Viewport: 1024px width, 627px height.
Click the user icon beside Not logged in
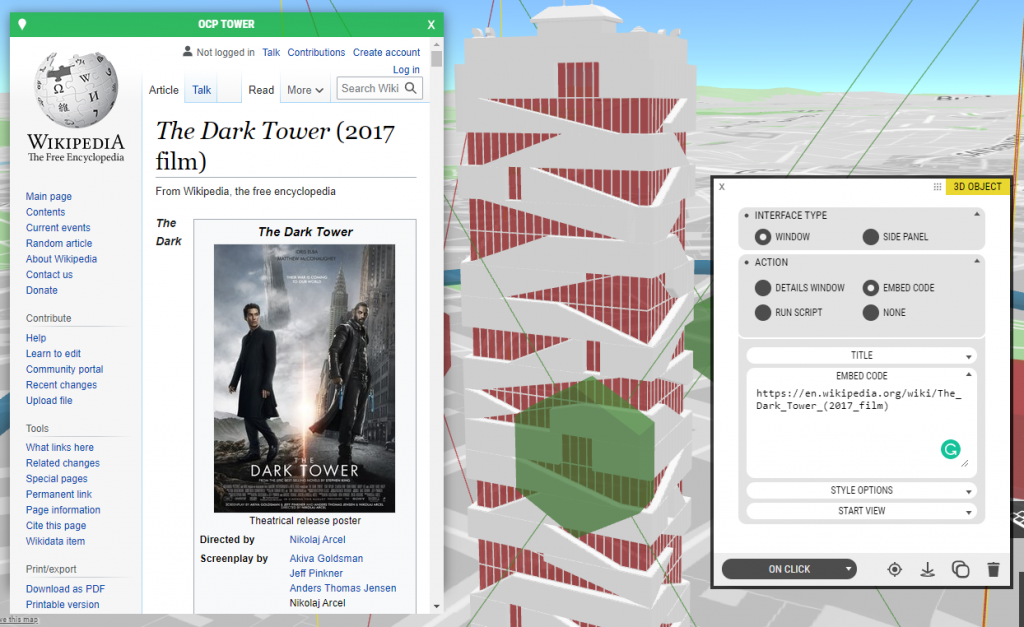click(x=187, y=51)
